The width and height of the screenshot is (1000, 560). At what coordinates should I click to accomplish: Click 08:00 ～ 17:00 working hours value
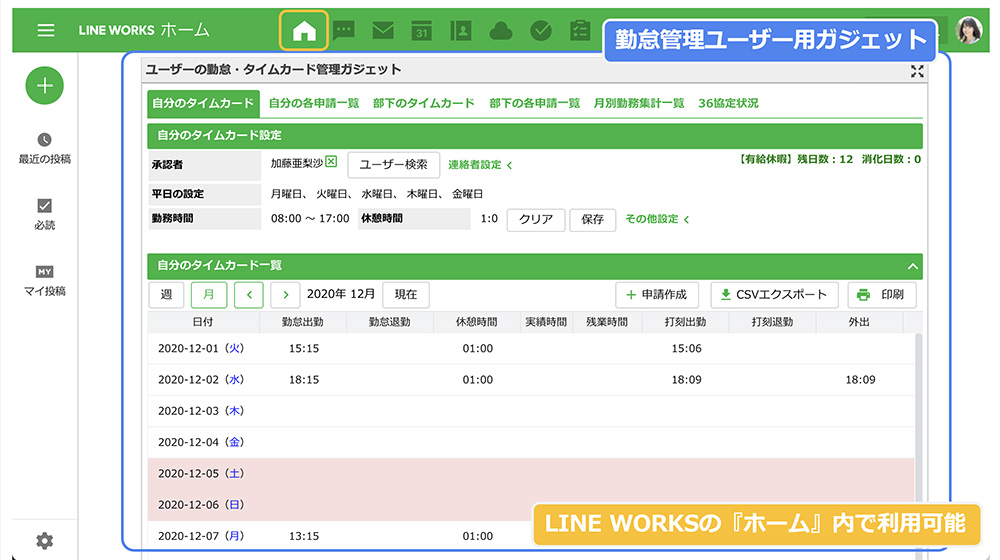[310, 218]
